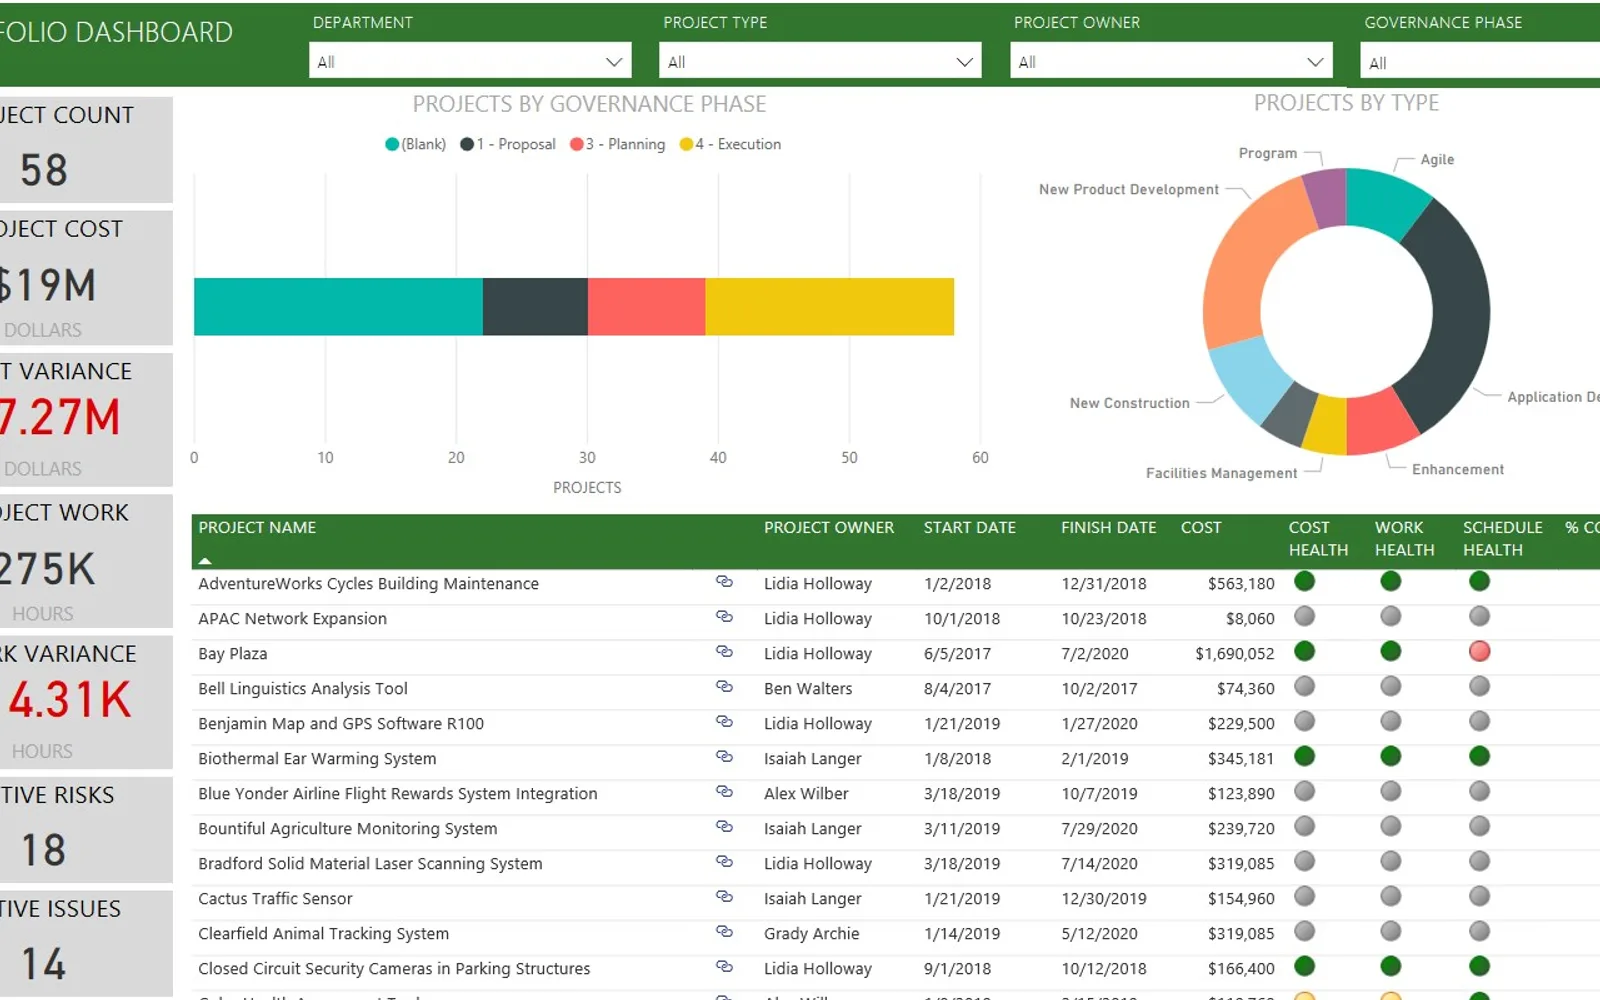Viewport: 1600px width, 1000px height.
Task: Click the link icon for Closed Circuit Security Cameras
Action: click(x=724, y=967)
